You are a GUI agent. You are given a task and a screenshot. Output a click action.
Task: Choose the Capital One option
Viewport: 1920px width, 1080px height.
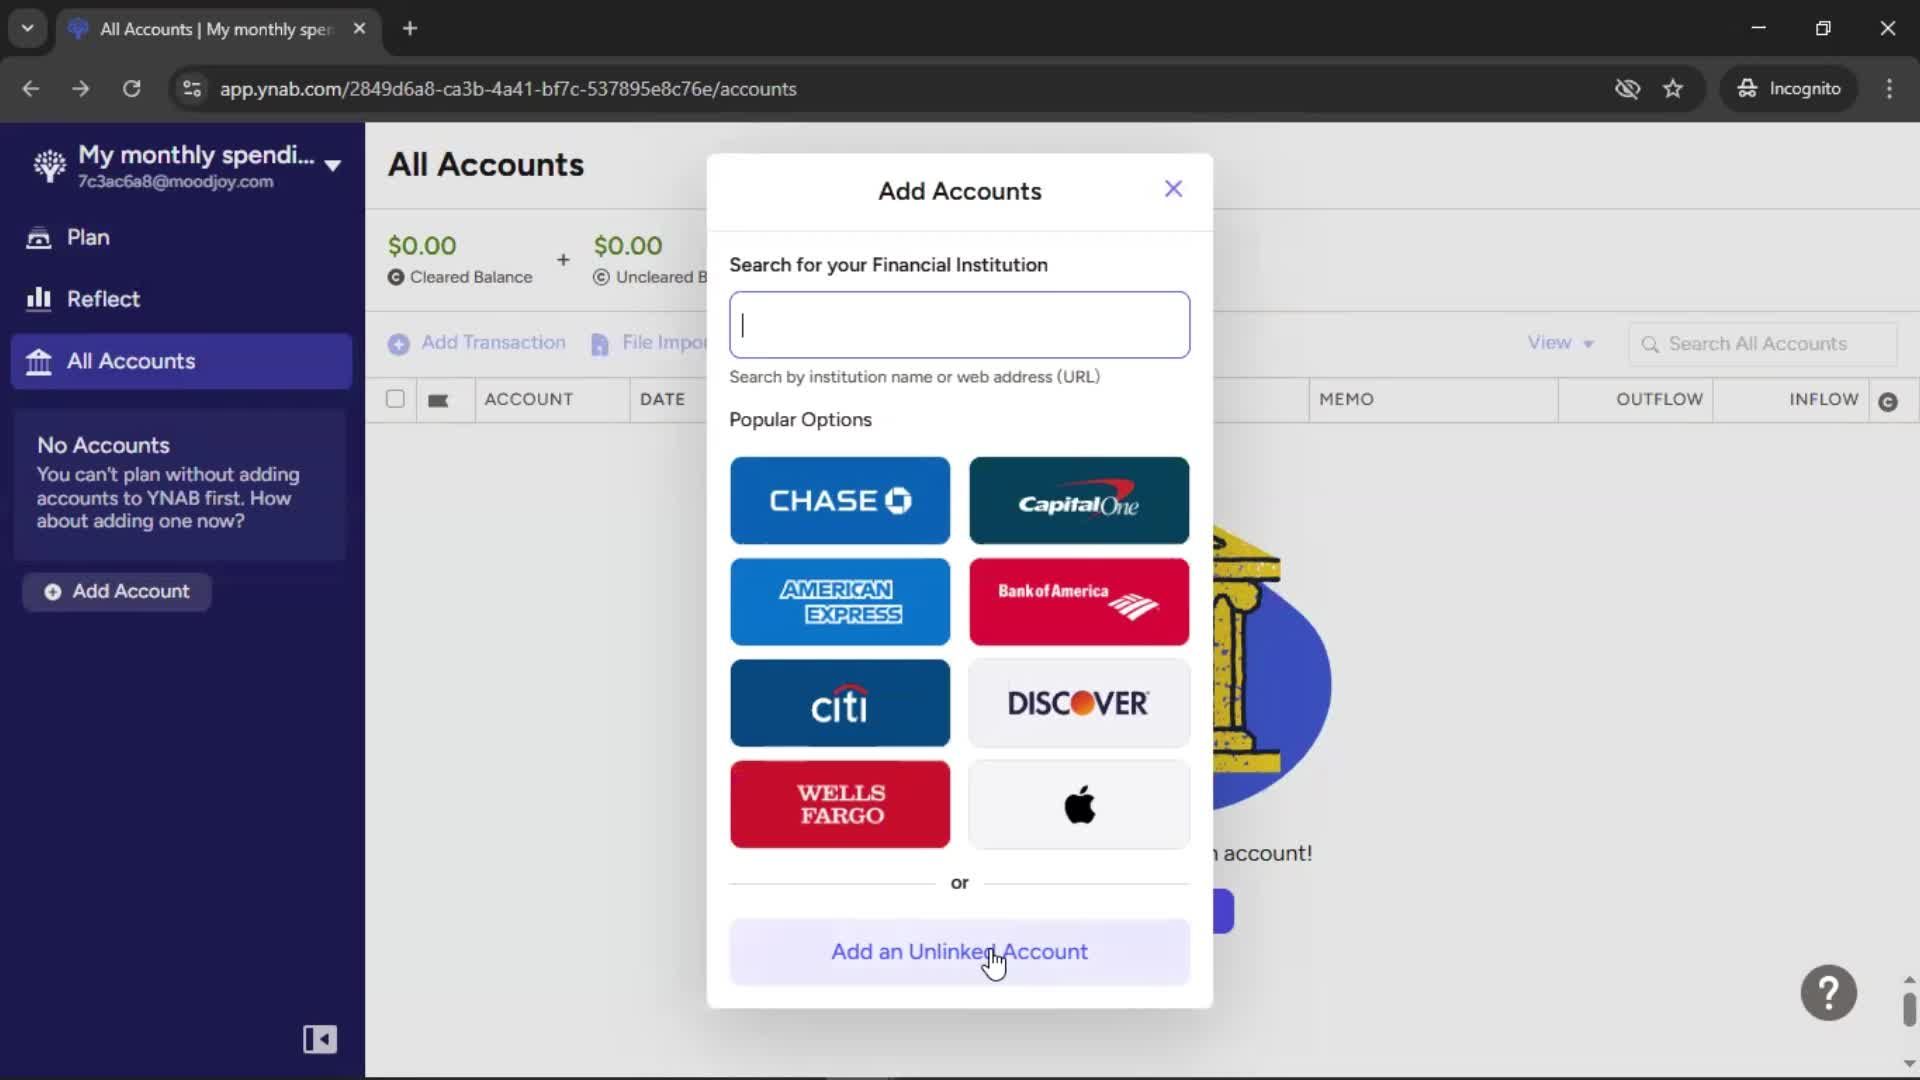(1079, 500)
